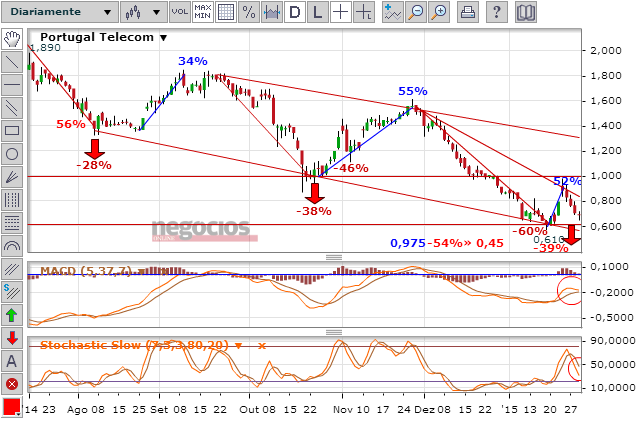Image resolution: width=639 pixels, height=421 pixels.
Task: Open the red color swatch picker
Action: [x=12, y=407]
